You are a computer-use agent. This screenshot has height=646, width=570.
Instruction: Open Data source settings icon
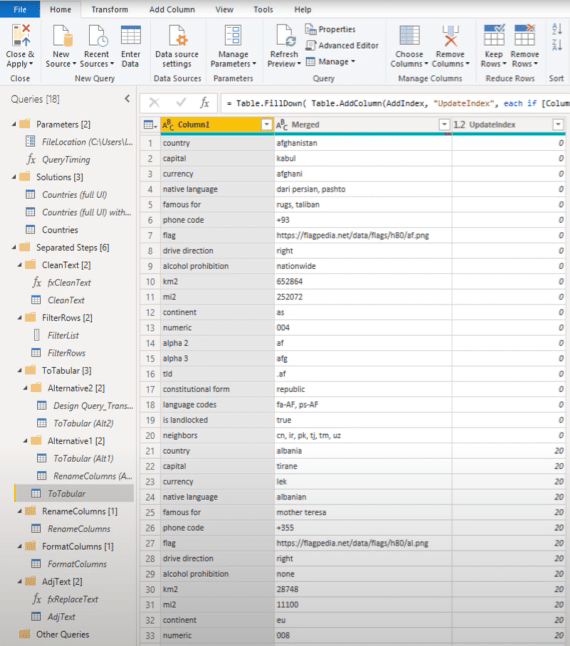pos(178,36)
